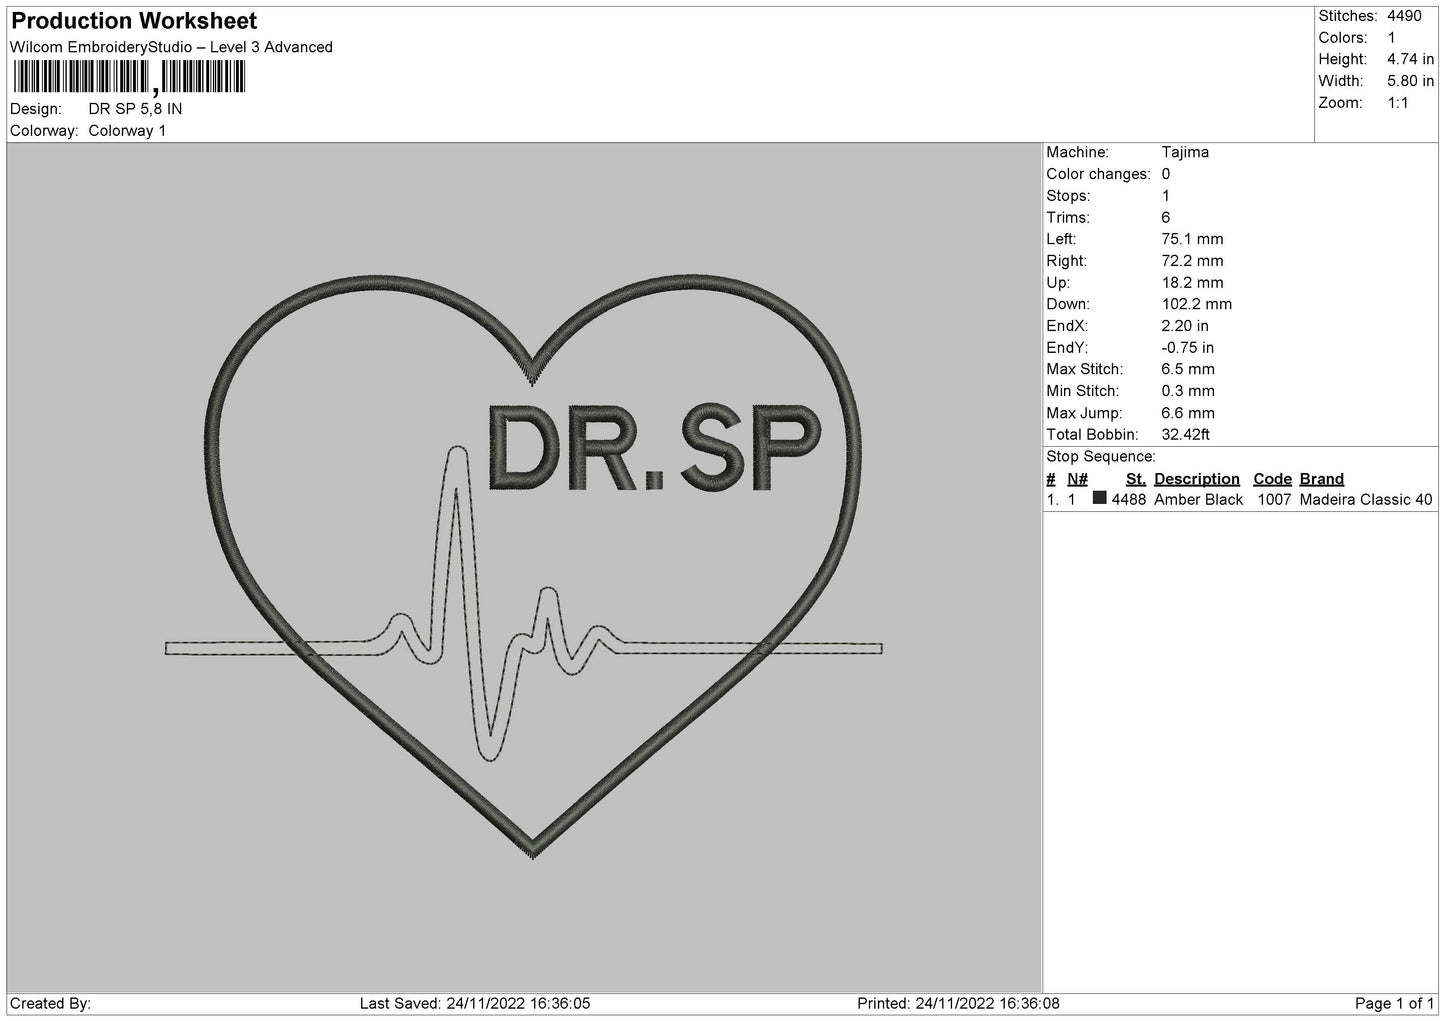Click the stitch count '4488' in stop row
Image resolution: width=1445 pixels, height=1021 pixels.
pos(1129,500)
